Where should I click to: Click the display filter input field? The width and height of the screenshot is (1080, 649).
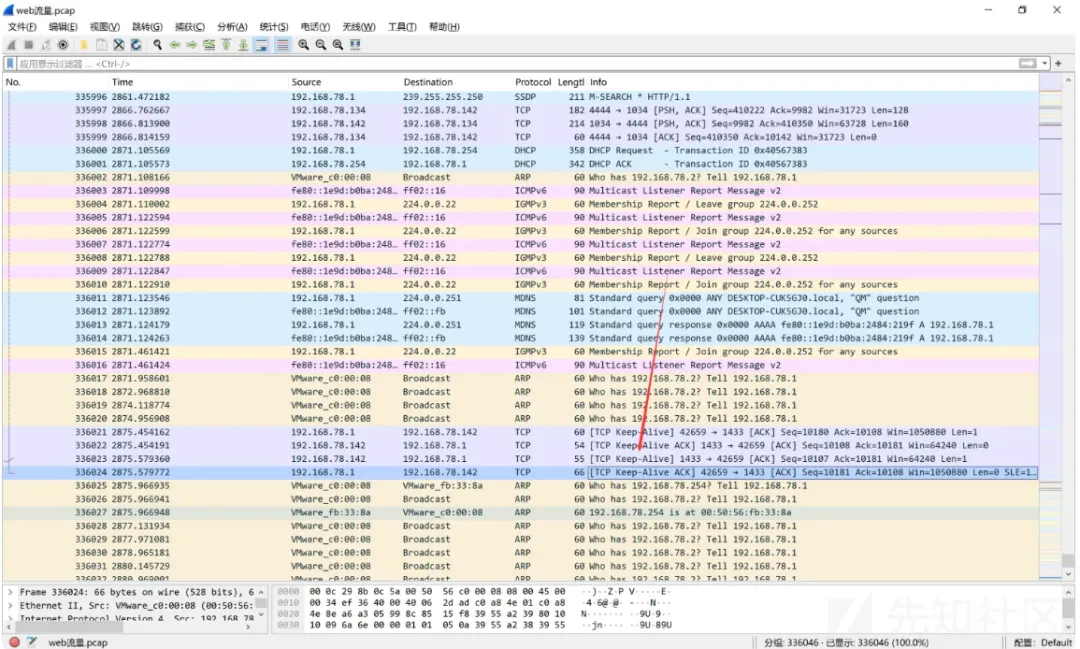pyautogui.click(x=500, y=63)
